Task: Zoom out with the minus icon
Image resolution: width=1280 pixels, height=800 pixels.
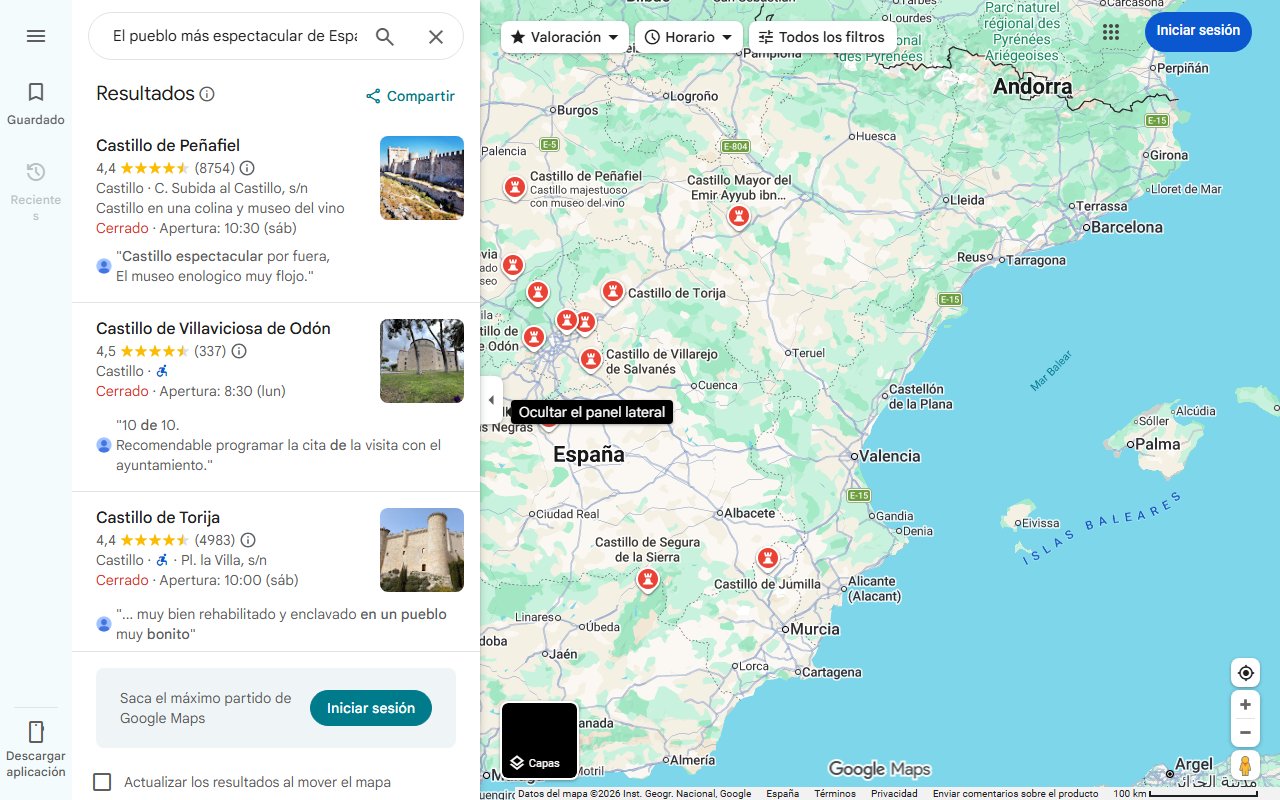Action: pos(1245,732)
